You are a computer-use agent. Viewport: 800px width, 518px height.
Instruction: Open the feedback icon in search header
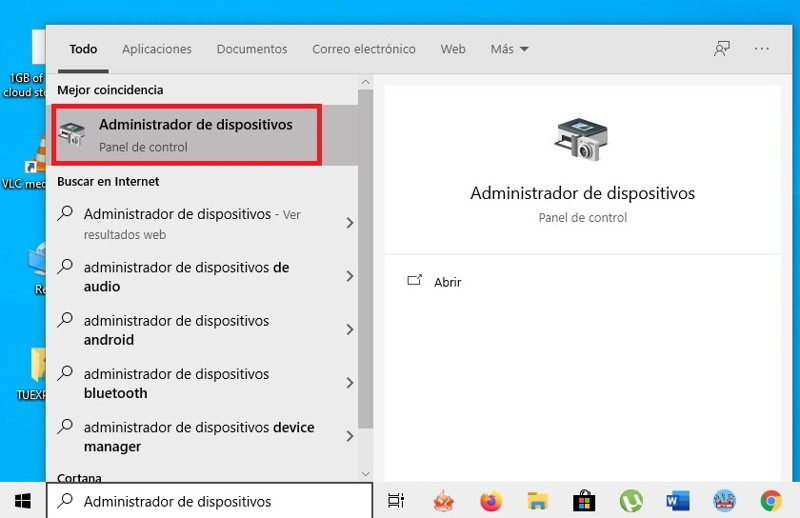pos(722,48)
